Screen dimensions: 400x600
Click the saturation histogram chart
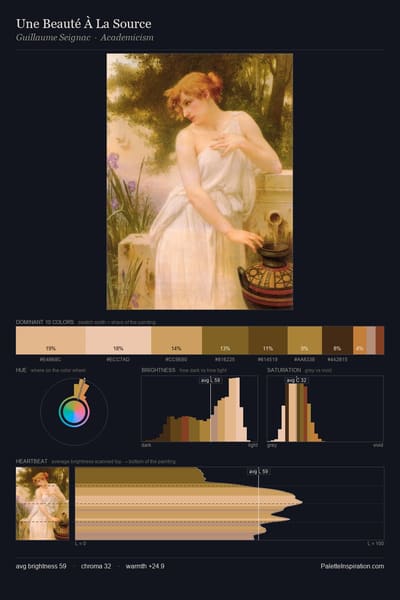tap(325, 409)
